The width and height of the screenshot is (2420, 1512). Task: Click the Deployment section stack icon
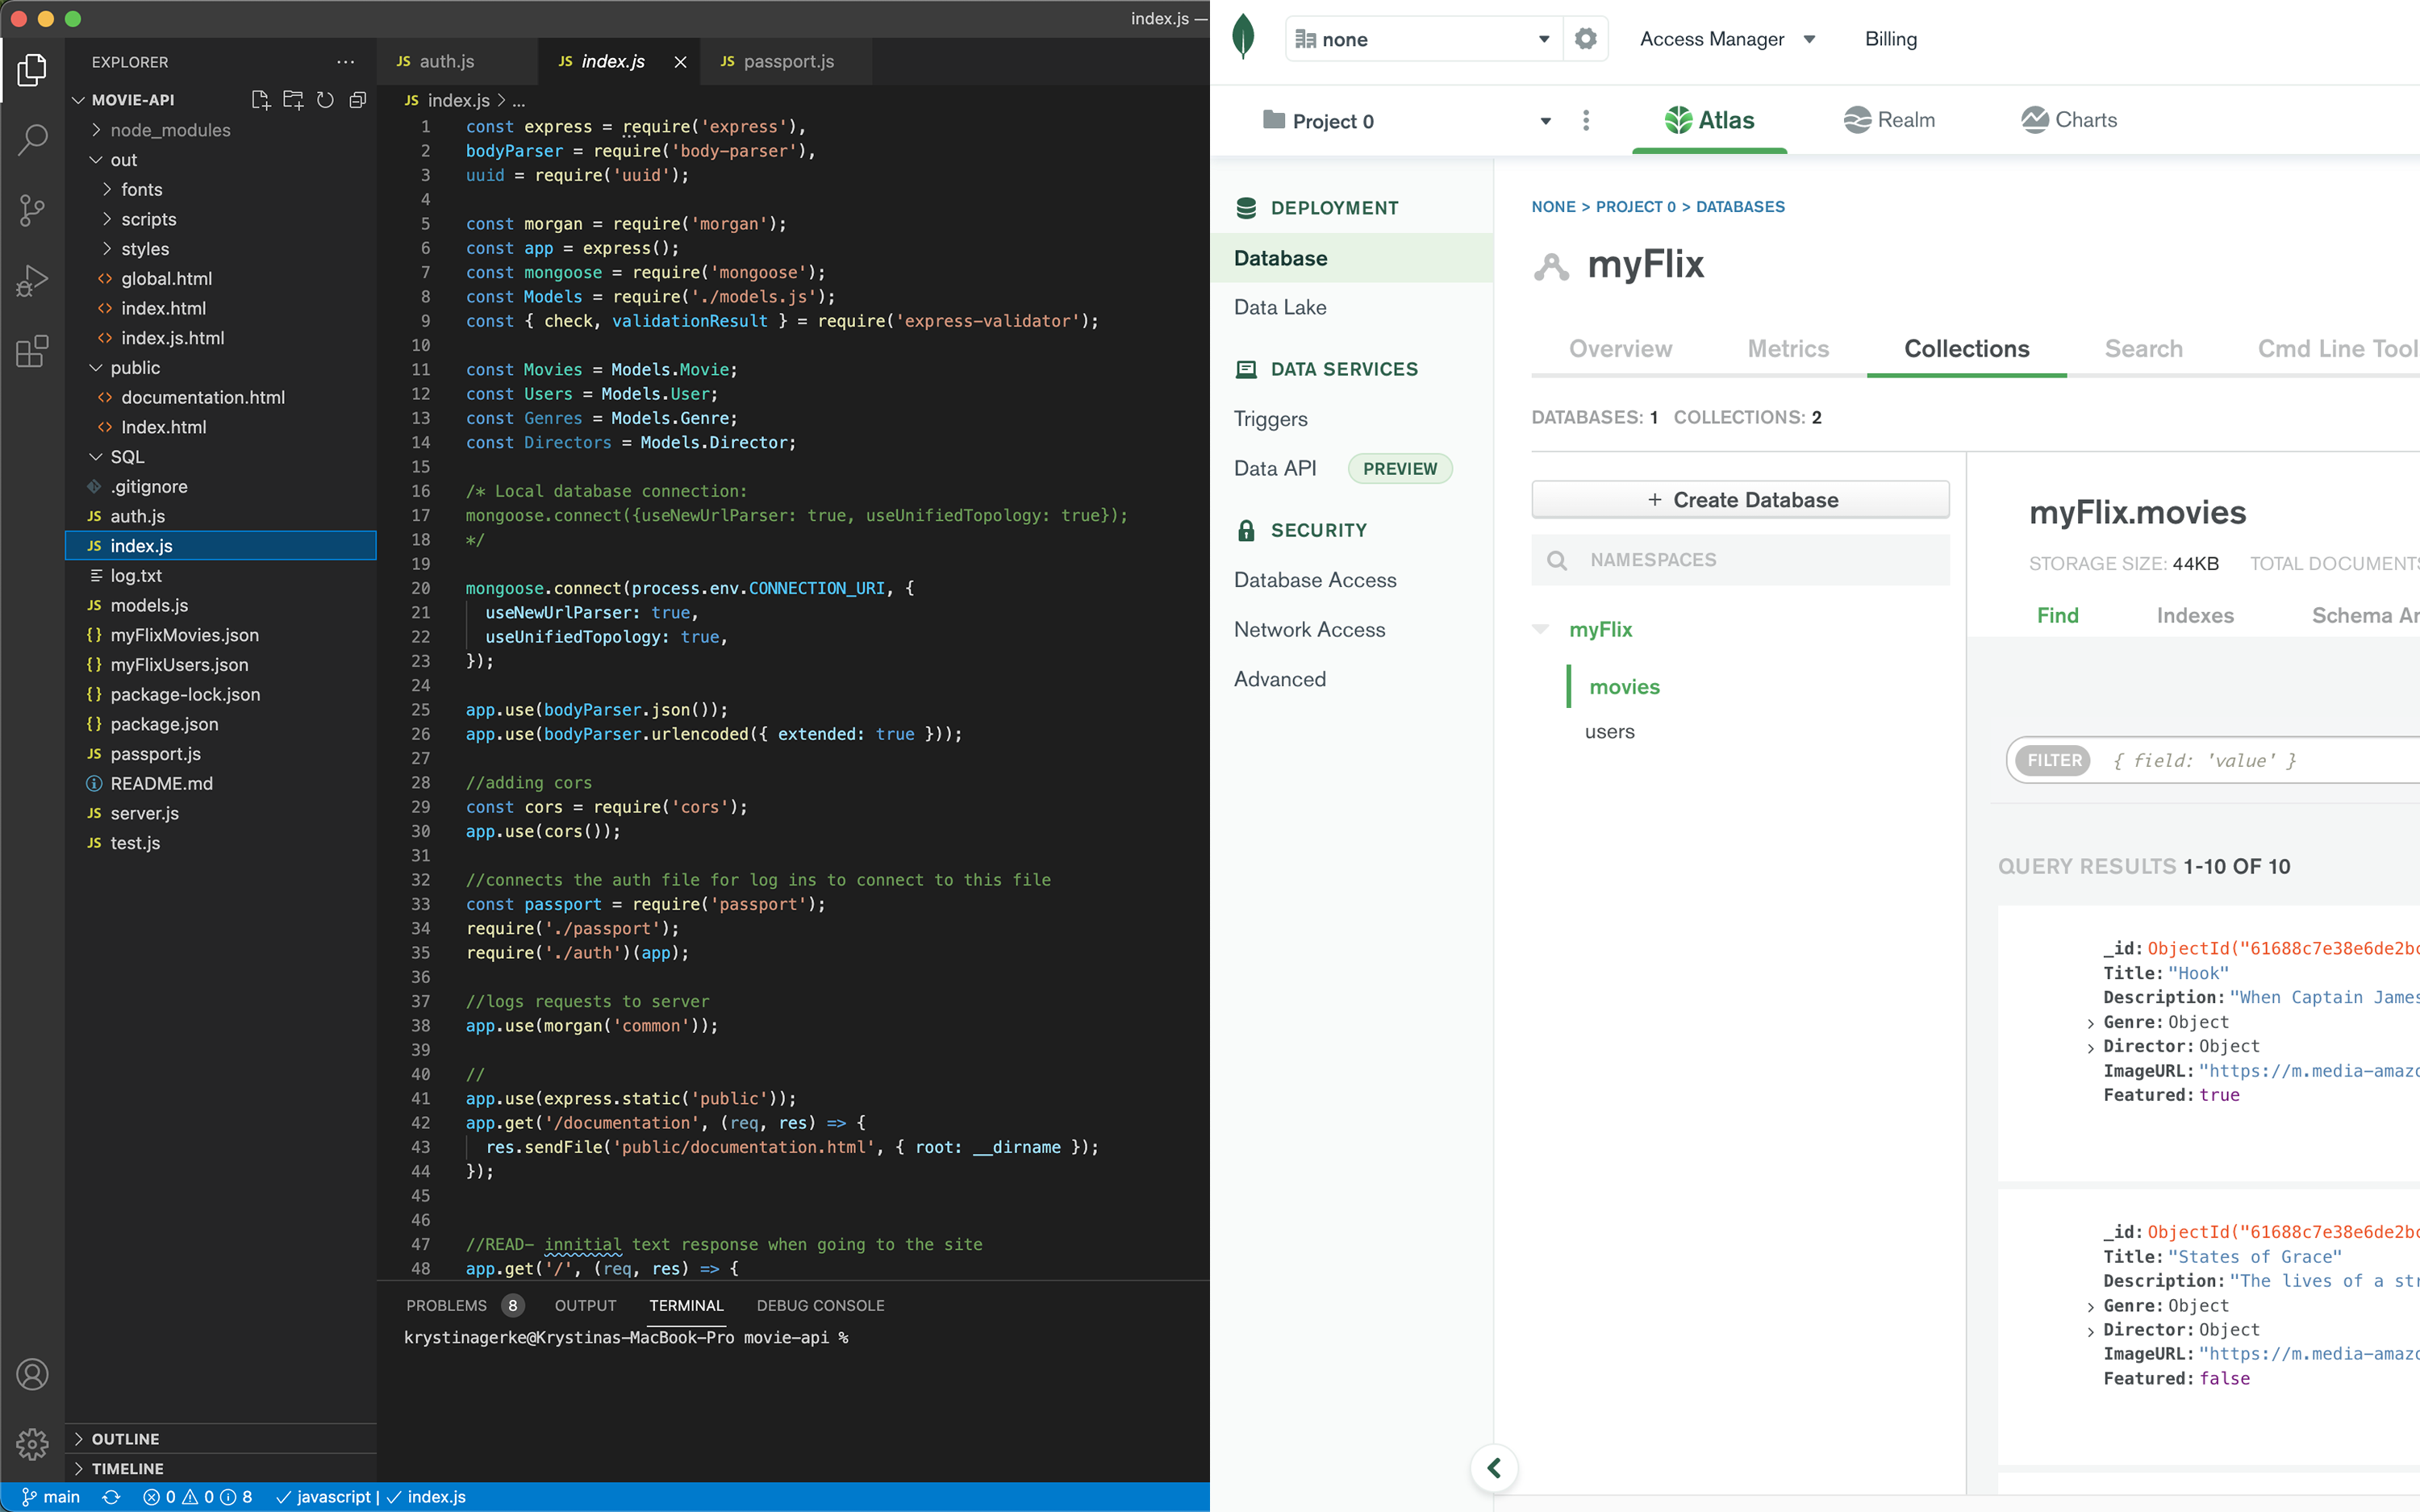(x=1246, y=208)
